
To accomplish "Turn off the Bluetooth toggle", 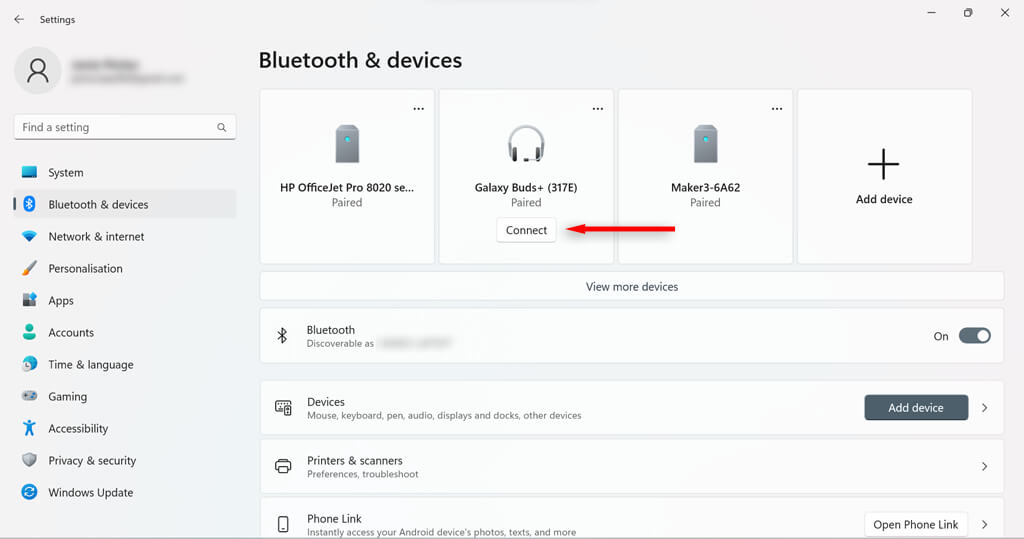I will coord(974,336).
